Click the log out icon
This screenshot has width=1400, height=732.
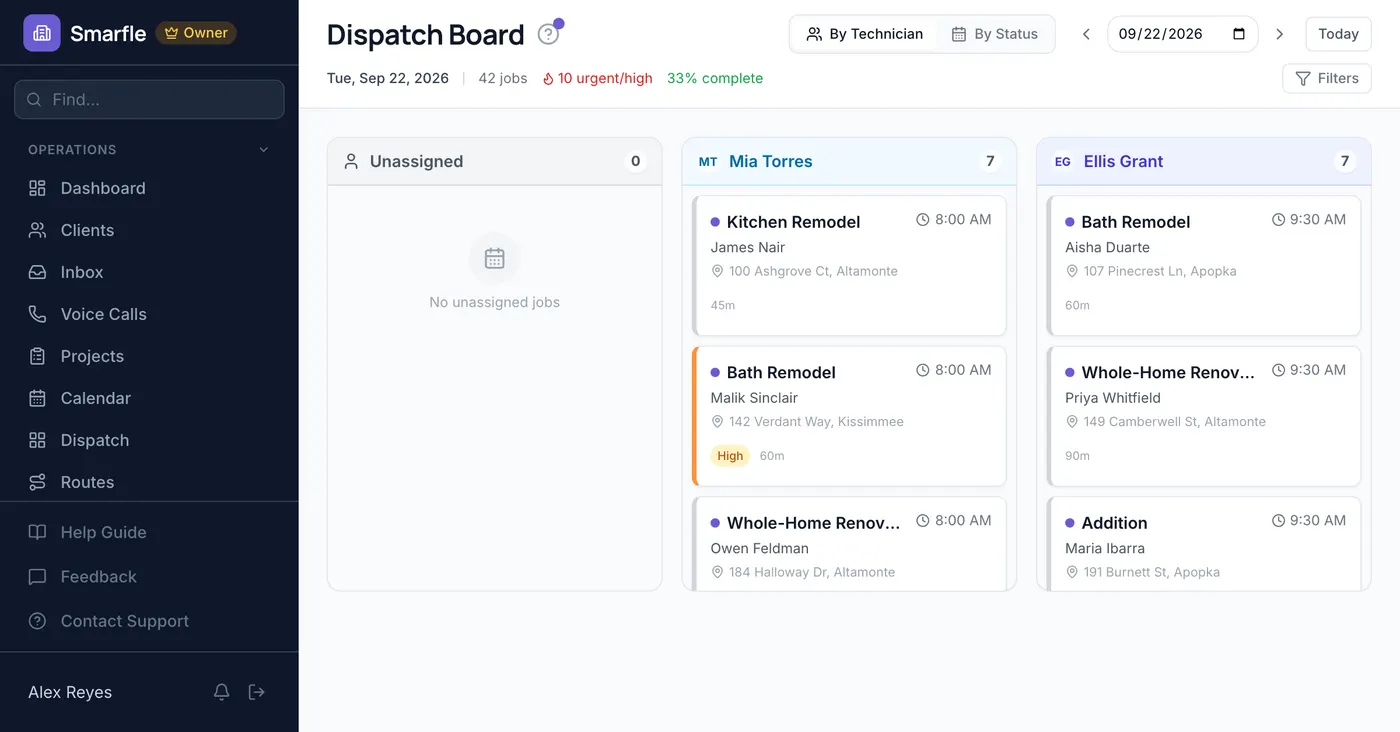pyautogui.click(x=257, y=692)
